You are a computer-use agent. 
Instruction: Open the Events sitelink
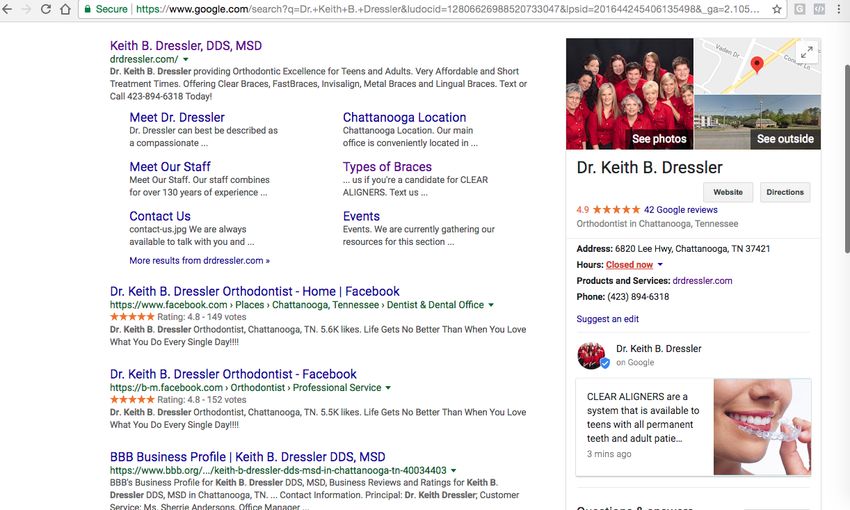tap(361, 216)
